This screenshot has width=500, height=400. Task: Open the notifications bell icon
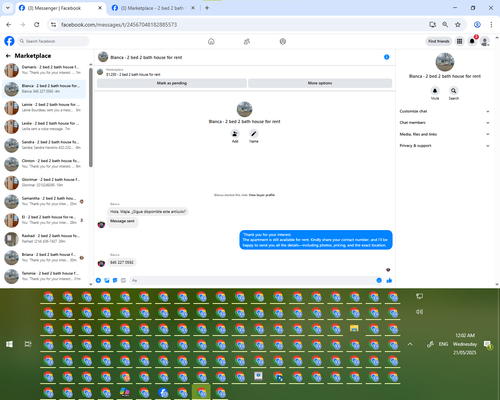tap(472, 41)
